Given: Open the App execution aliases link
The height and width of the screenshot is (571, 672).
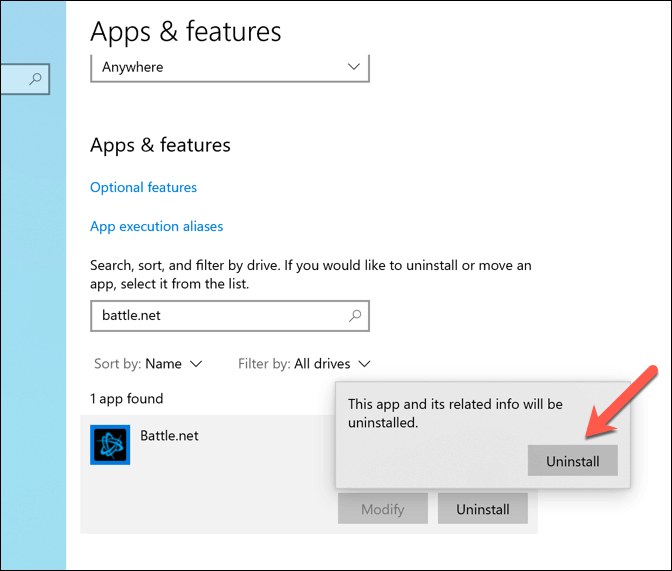Looking at the screenshot, I should 156,226.
